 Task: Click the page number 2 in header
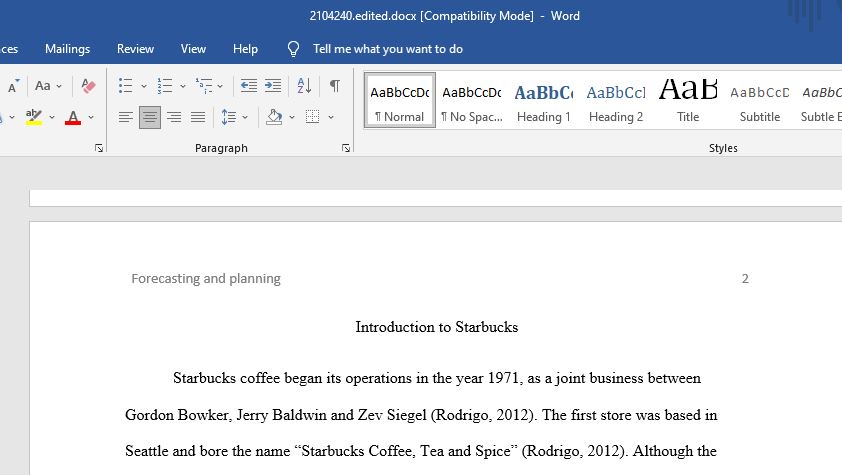(745, 279)
